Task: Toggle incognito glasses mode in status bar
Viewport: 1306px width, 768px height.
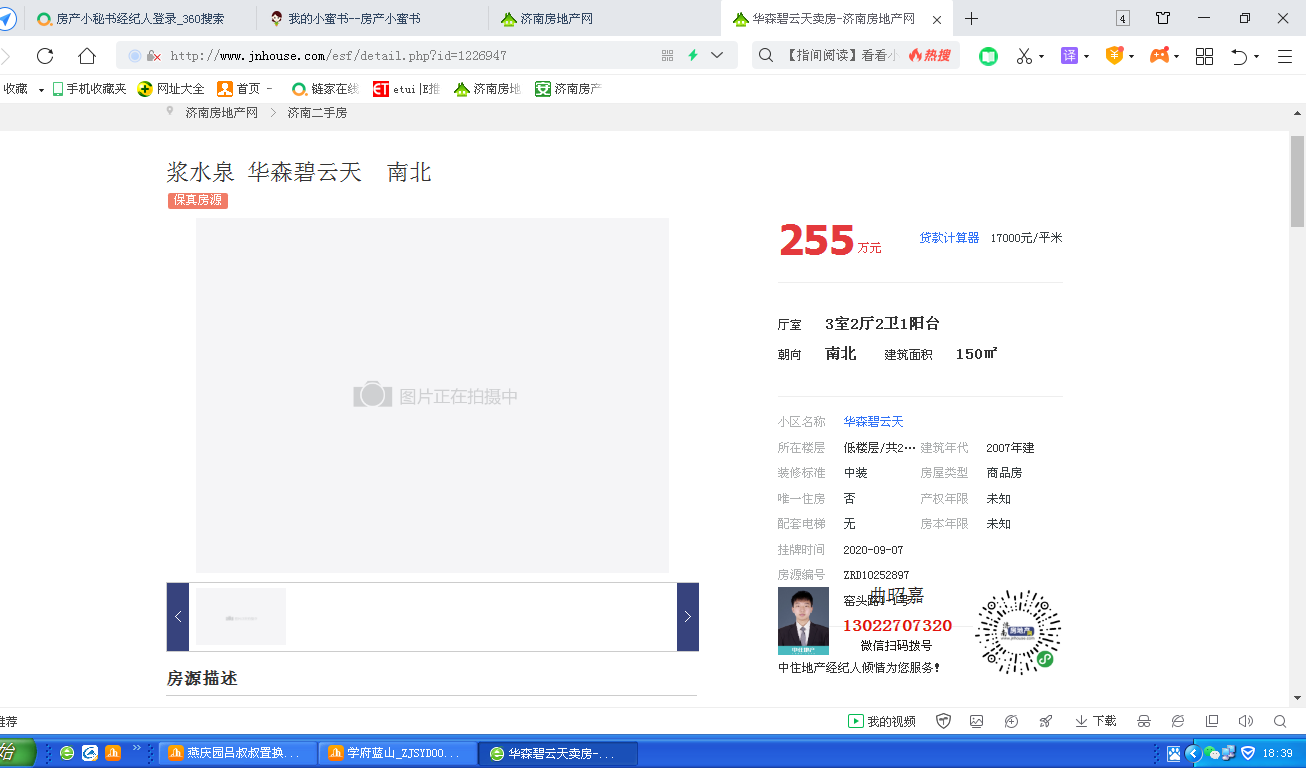Action: point(1143,720)
